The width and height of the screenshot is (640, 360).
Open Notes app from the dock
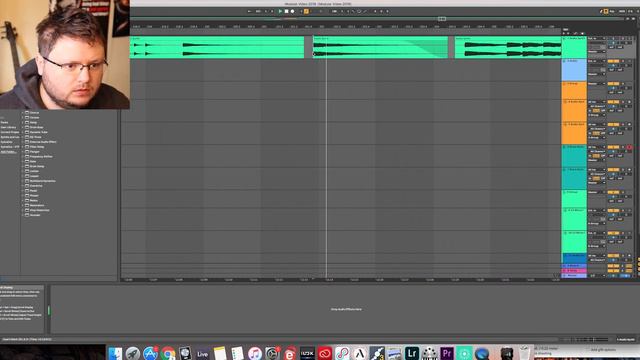tap(220, 353)
